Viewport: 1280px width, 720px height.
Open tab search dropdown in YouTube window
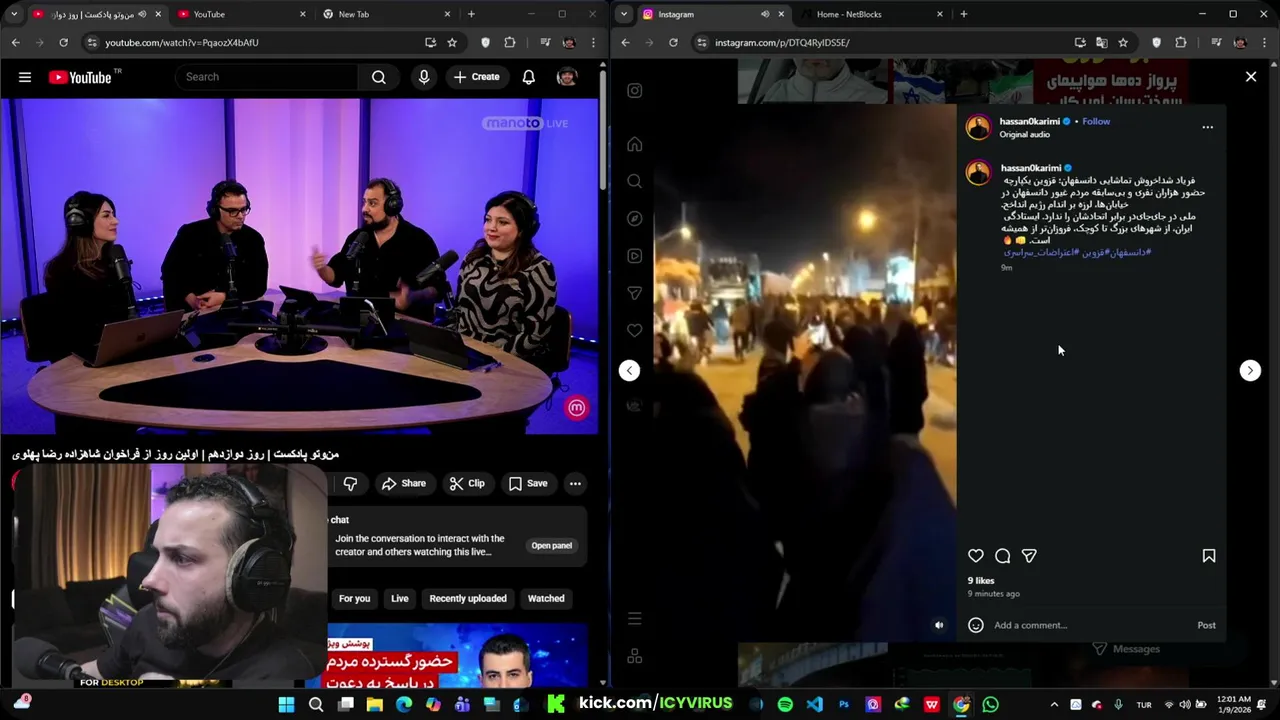click(15, 14)
